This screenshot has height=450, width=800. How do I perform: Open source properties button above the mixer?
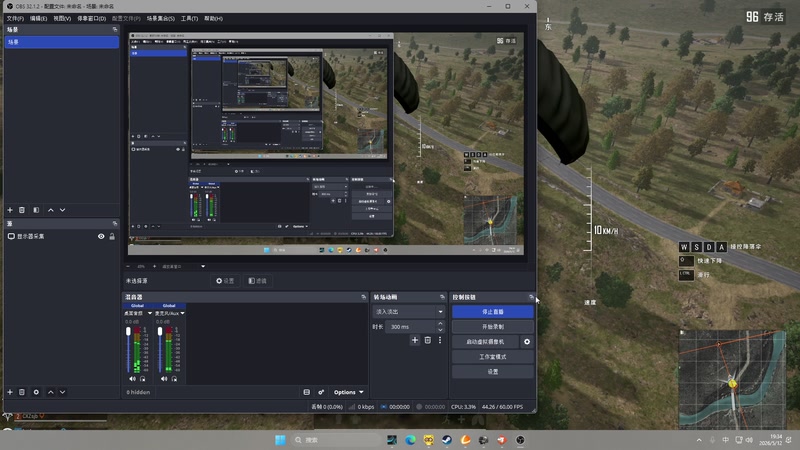[x=225, y=281]
